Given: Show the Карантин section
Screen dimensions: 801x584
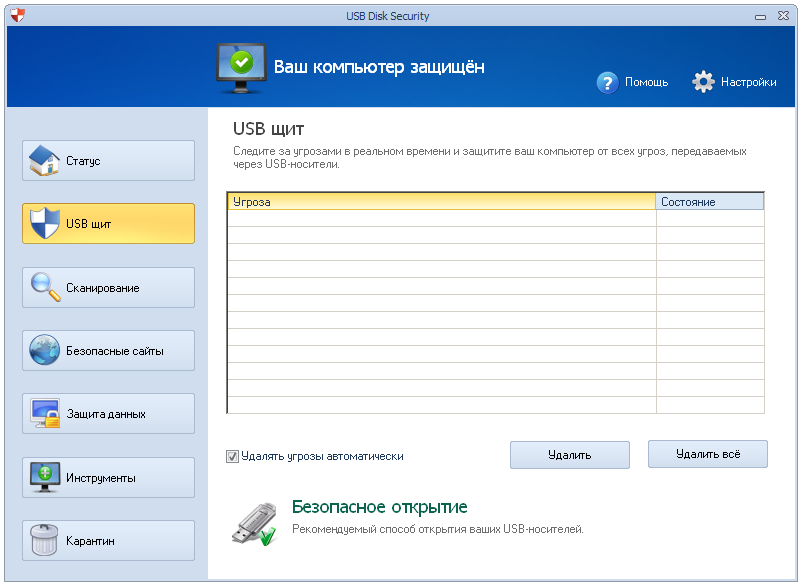Looking at the screenshot, I should (x=108, y=540).
